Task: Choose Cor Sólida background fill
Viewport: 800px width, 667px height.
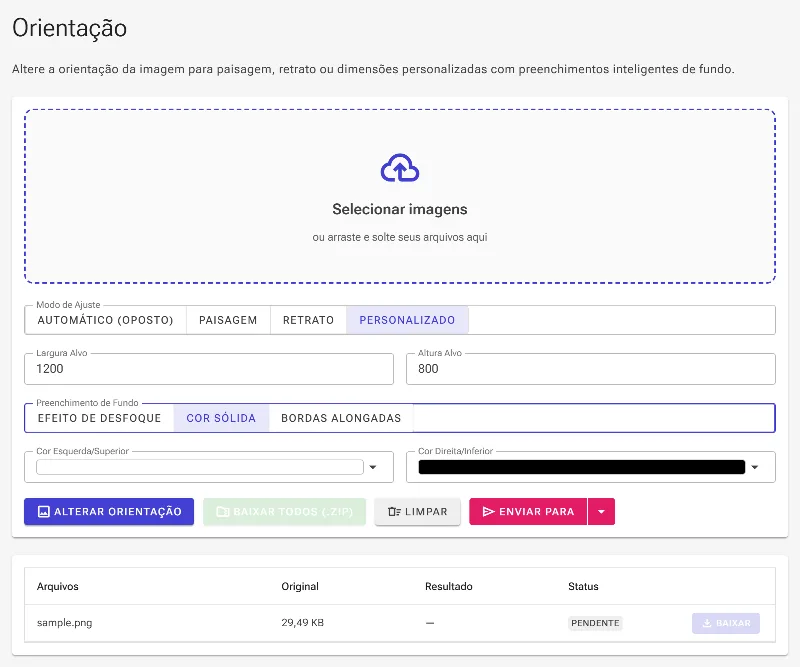Action: (x=221, y=418)
